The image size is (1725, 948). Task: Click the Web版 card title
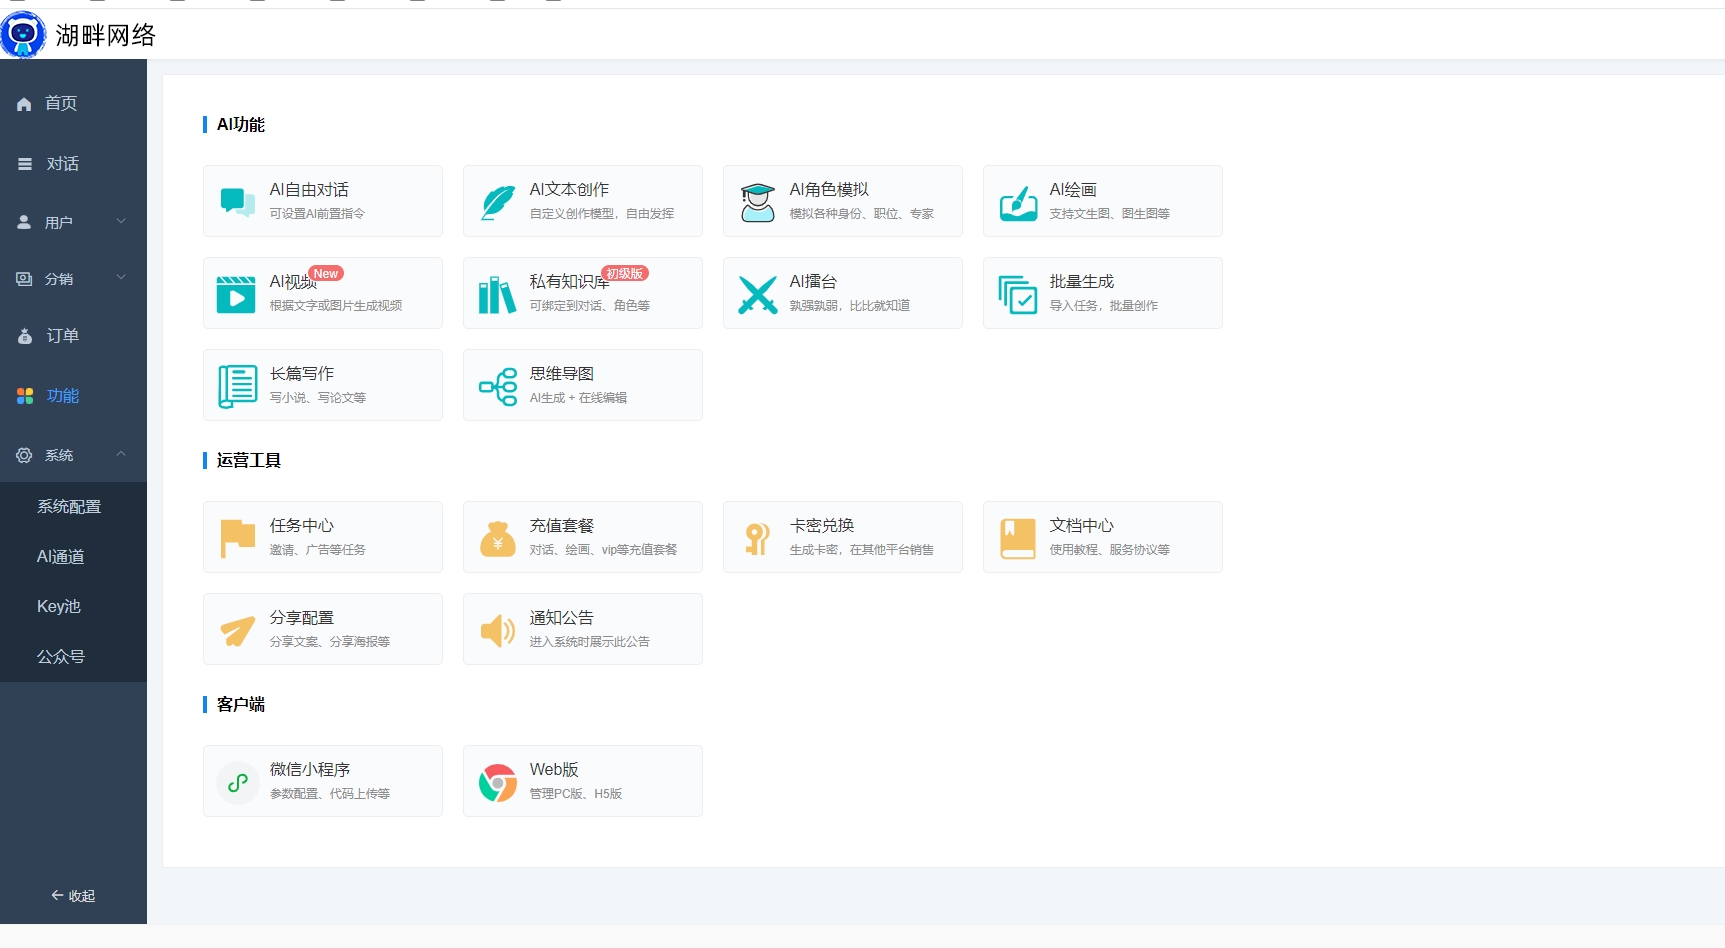(x=554, y=770)
